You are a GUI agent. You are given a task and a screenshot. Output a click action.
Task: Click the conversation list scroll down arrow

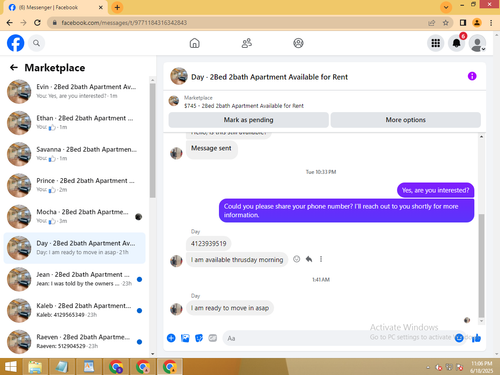(x=153, y=354)
